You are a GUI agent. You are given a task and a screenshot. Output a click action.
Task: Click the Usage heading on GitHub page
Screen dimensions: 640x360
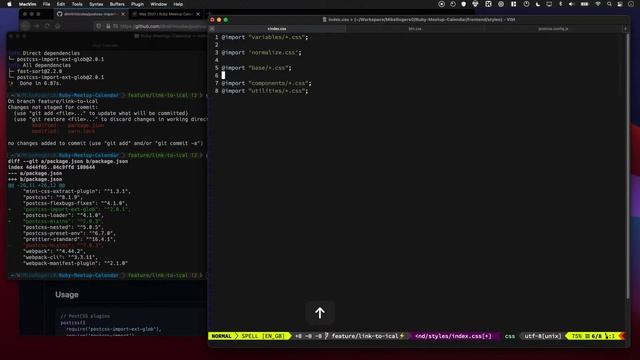67,295
